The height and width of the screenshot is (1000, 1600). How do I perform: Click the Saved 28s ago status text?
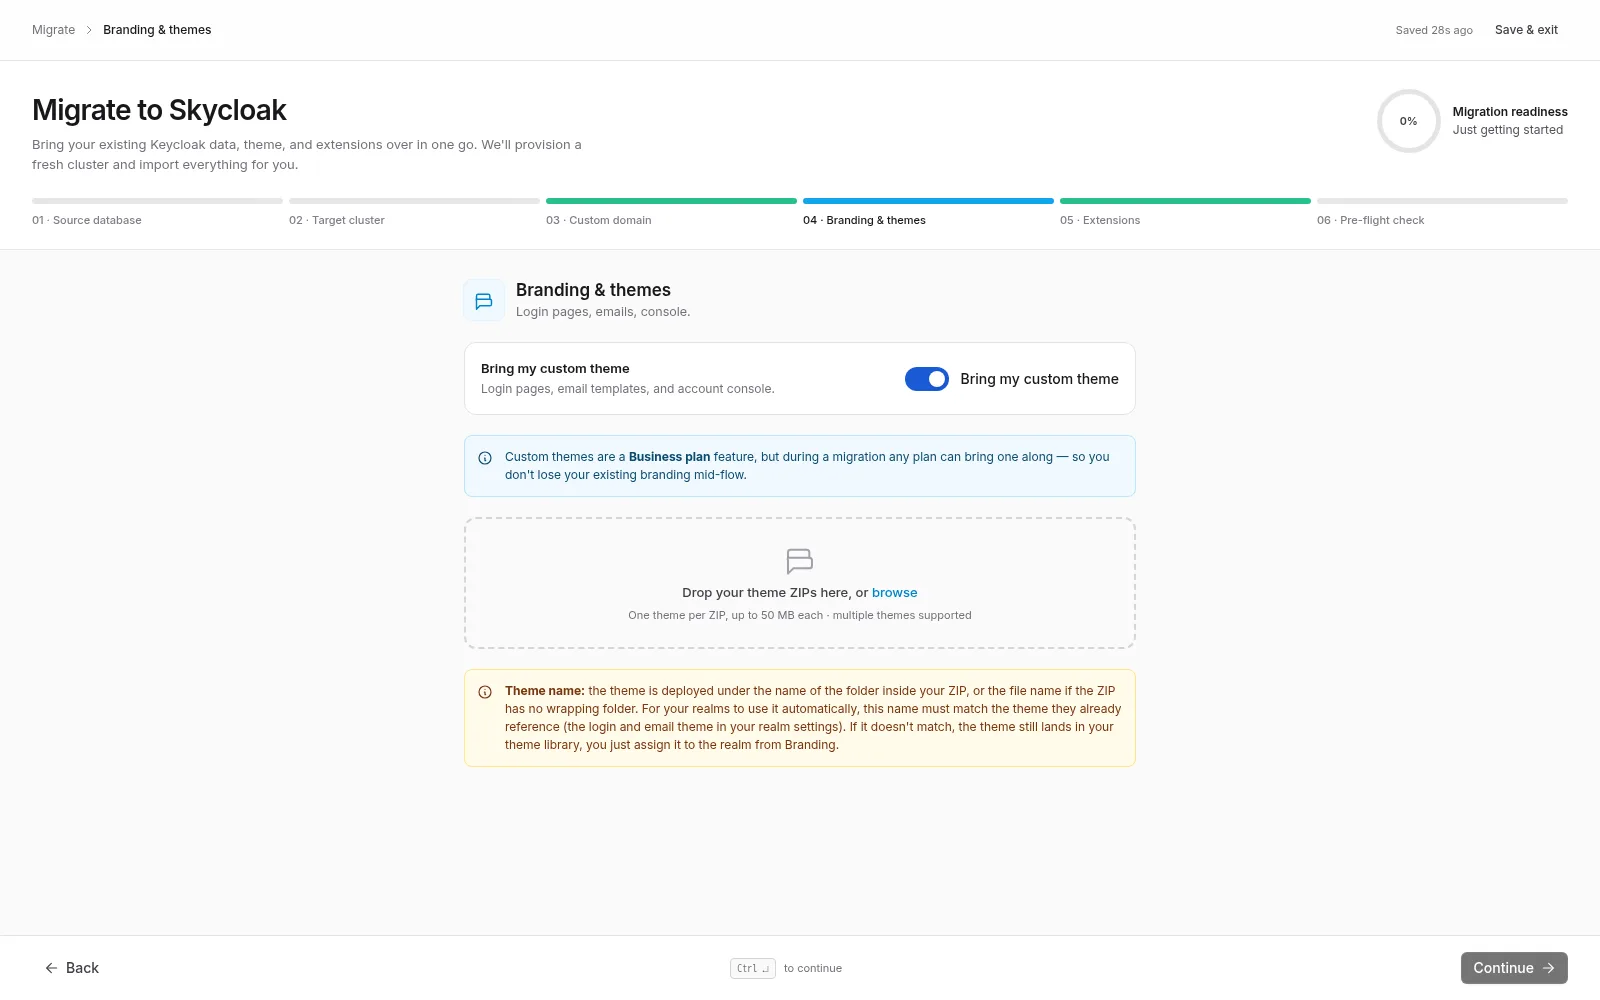1434,30
